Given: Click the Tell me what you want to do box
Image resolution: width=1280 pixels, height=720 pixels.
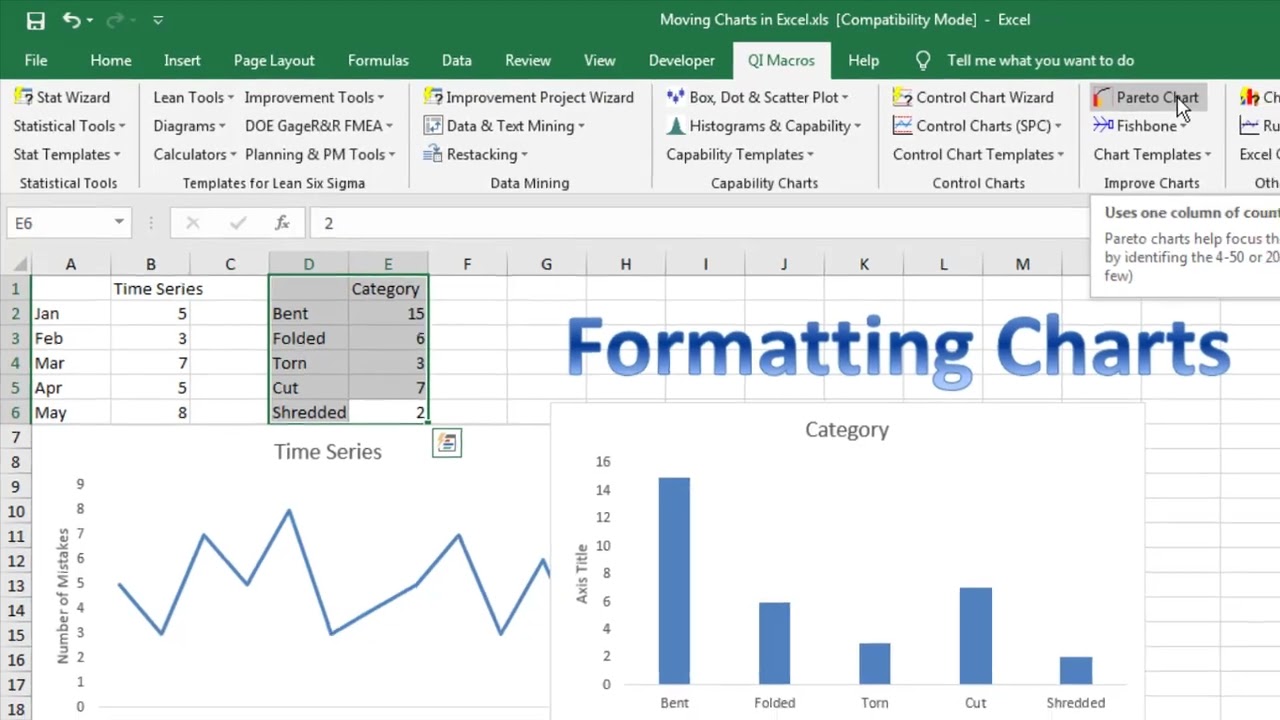Looking at the screenshot, I should click(1040, 60).
